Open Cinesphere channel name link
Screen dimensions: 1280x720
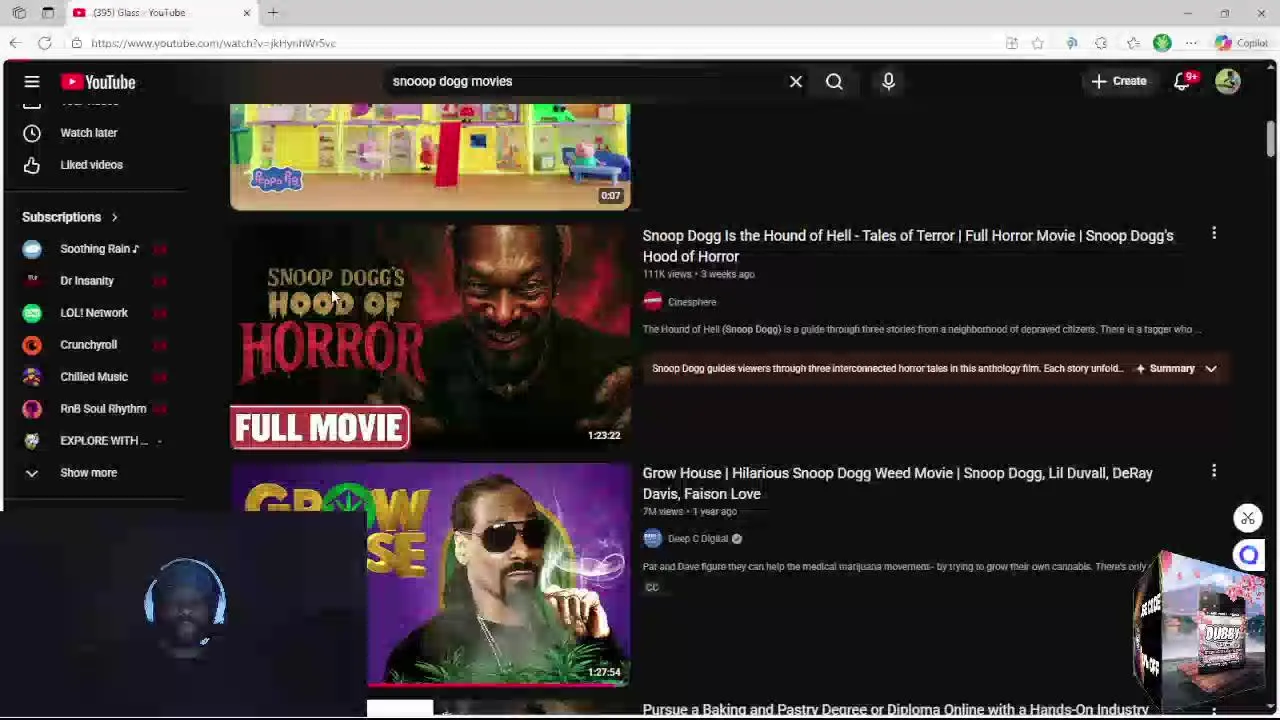click(692, 302)
